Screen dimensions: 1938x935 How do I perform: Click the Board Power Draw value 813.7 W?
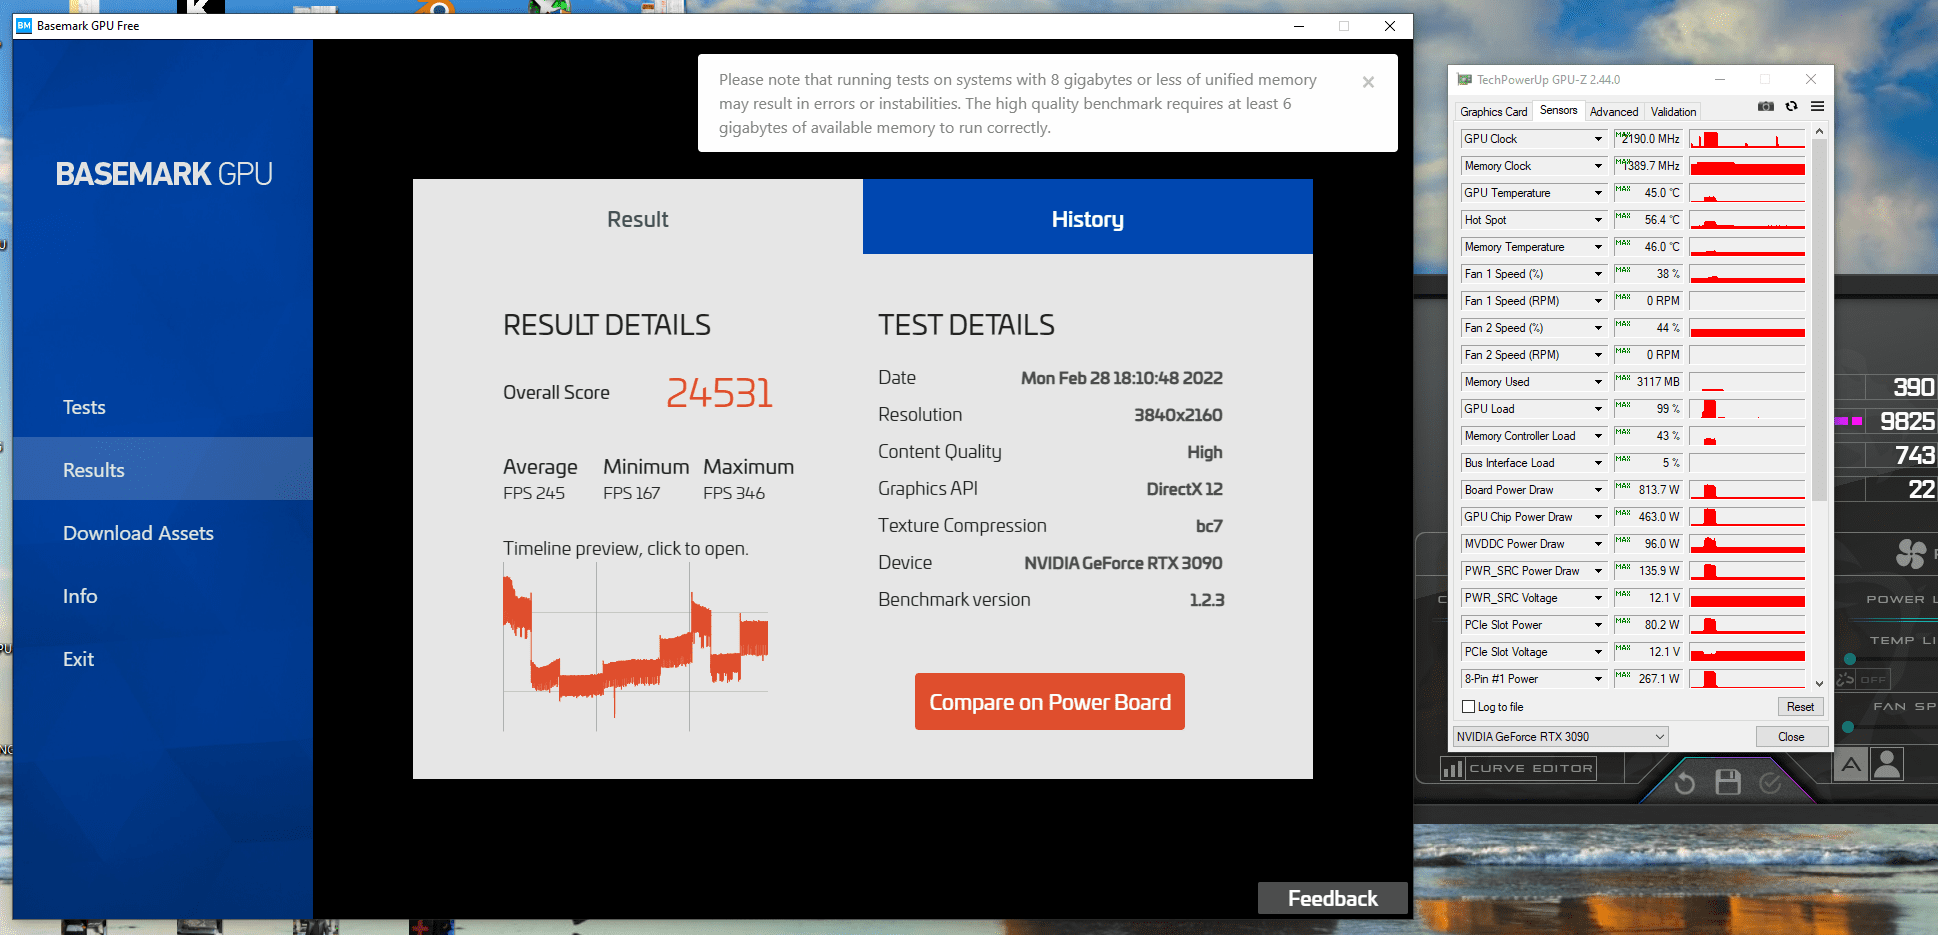(1659, 490)
